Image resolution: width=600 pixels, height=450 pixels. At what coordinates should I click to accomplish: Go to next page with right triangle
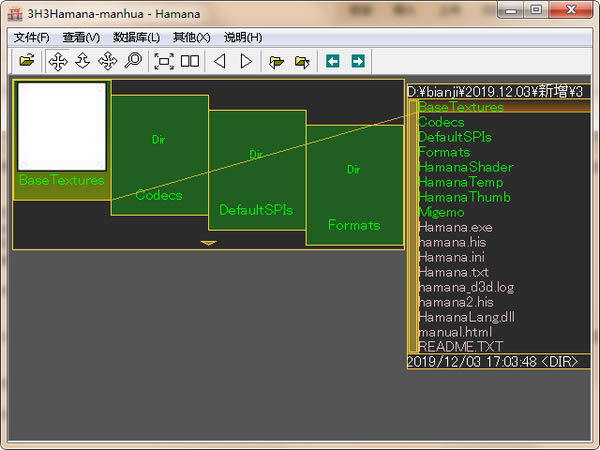tap(246, 61)
